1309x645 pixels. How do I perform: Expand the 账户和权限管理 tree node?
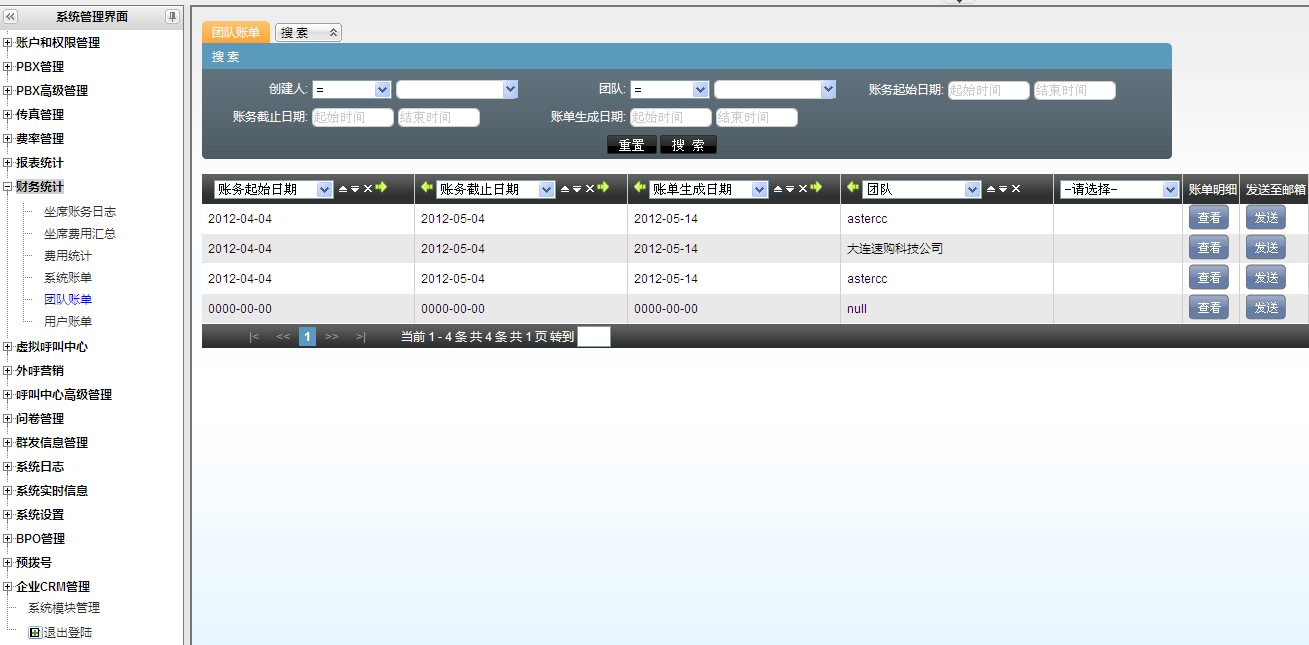8,43
